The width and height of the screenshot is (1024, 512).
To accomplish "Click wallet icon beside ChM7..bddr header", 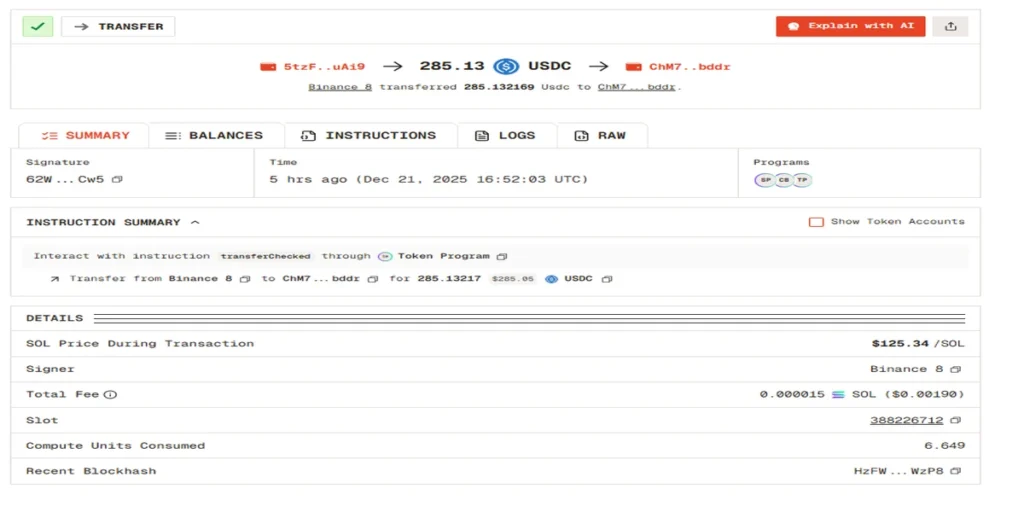I will (x=633, y=67).
